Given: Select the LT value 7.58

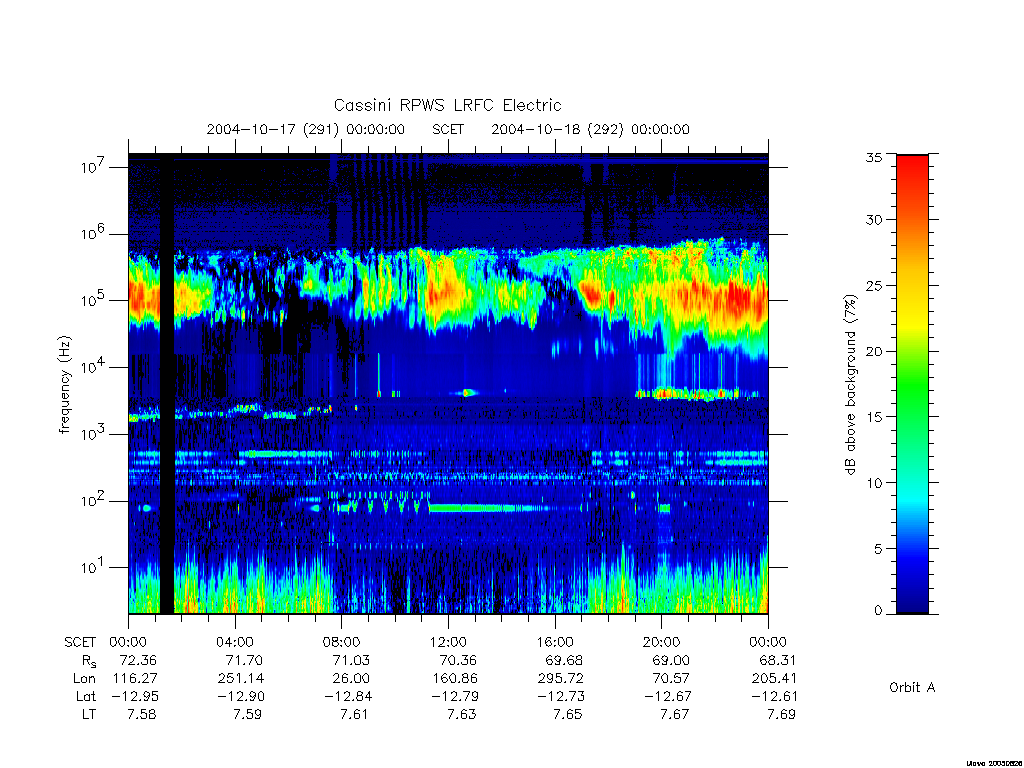Looking at the screenshot, I should (x=142, y=714).
